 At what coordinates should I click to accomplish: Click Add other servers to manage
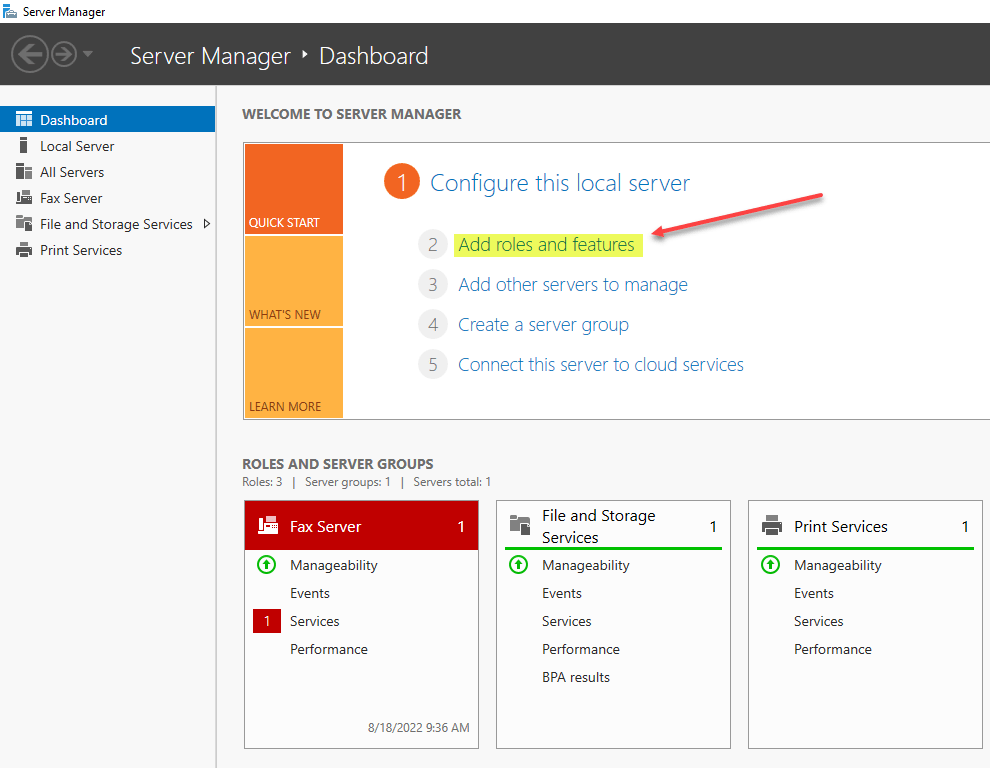pos(573,285)
